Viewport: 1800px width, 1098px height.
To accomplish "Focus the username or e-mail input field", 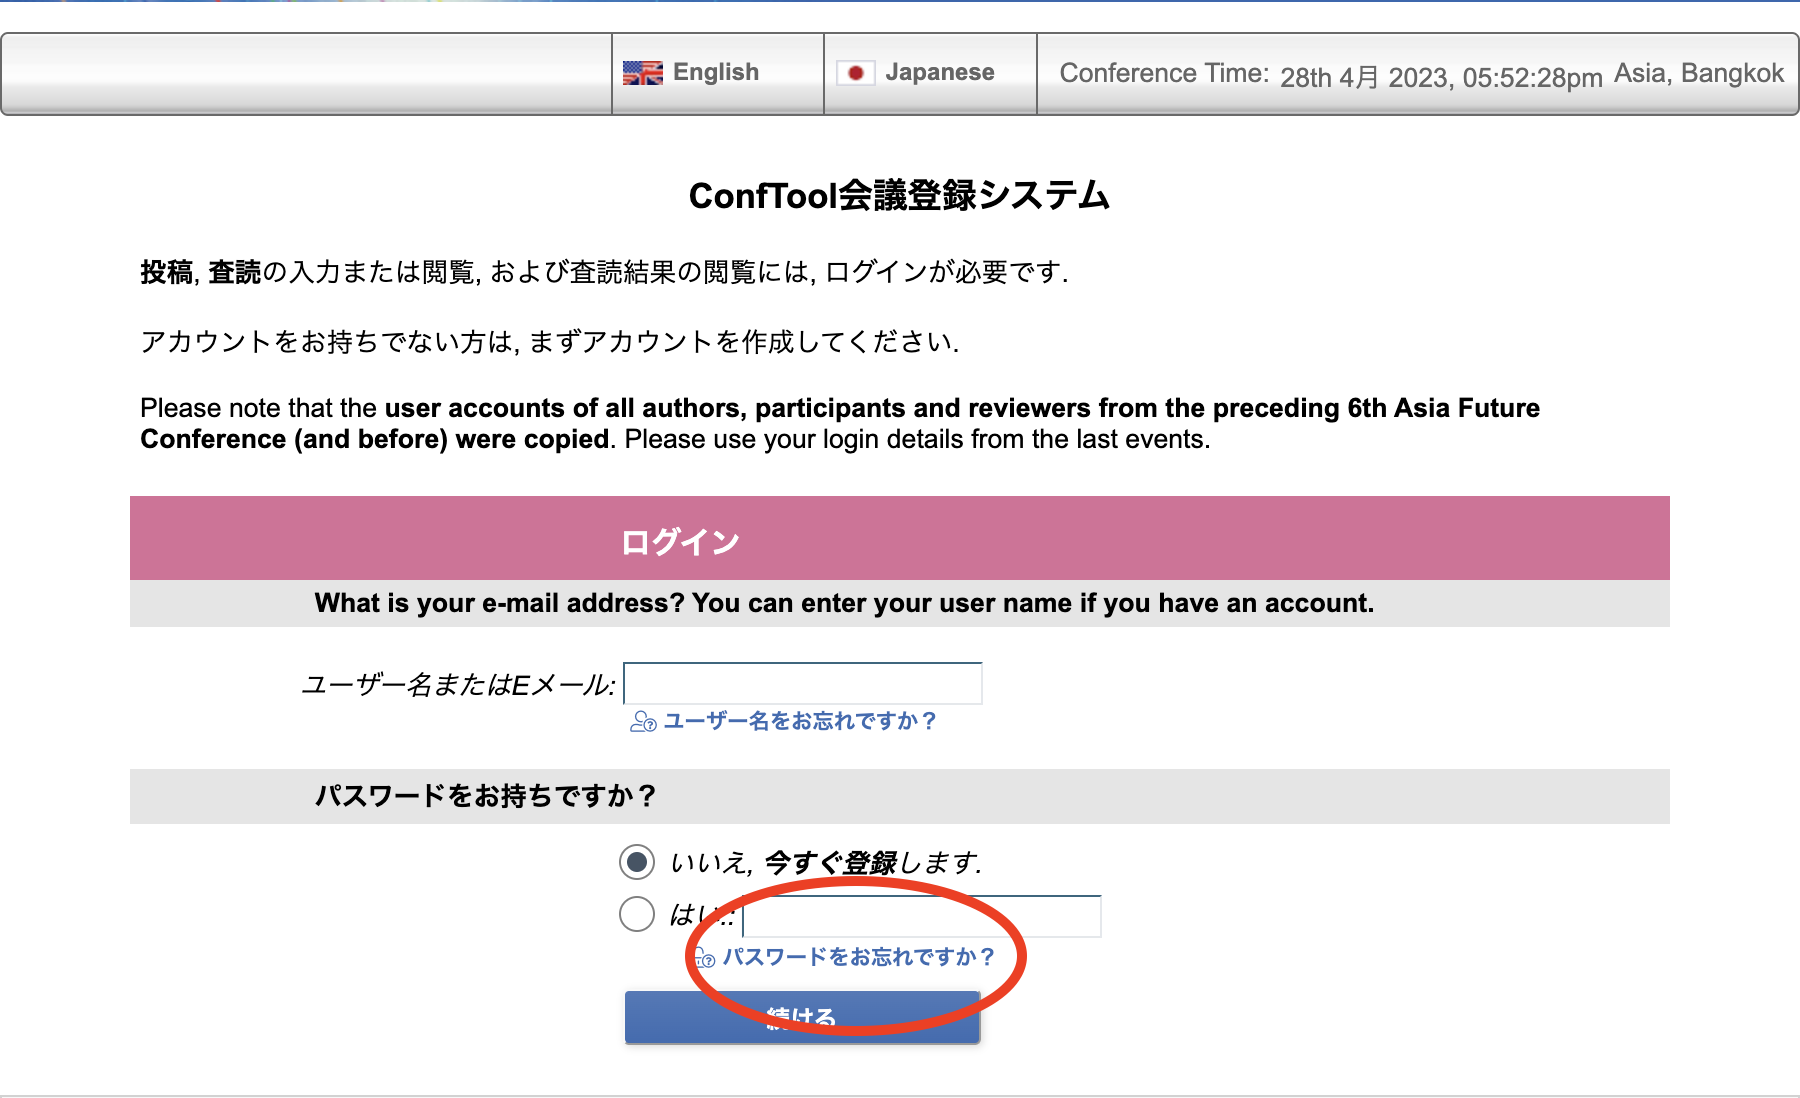I will [x=803, y=684].
